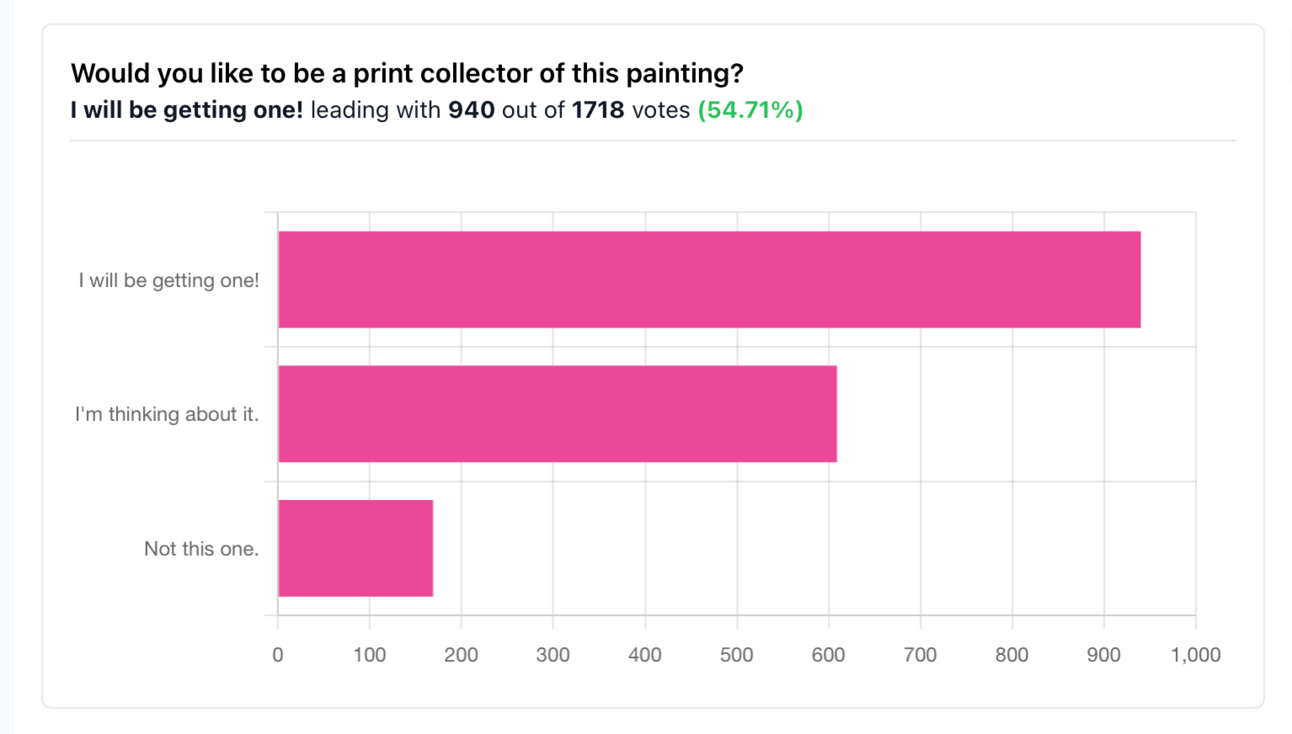Image resolution: width=1292 pixels, height=734 pixels.
Task: Click the bold 'I will be getting one!' subtitle
Action: 187,110
